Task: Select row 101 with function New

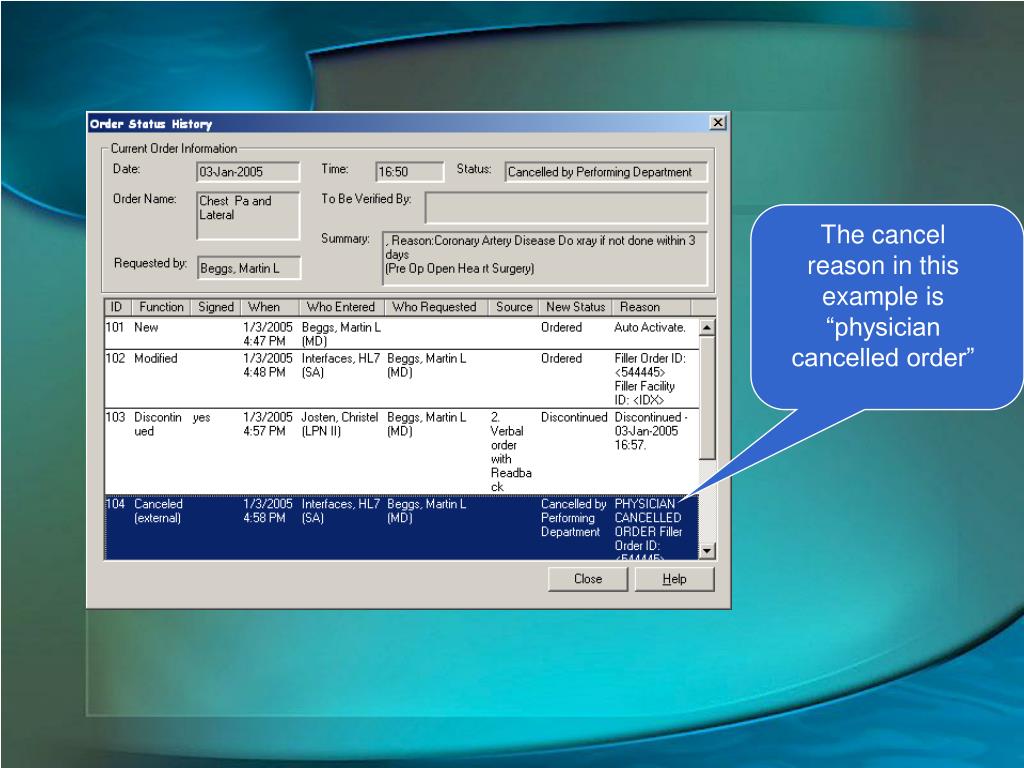Action: 402,334
